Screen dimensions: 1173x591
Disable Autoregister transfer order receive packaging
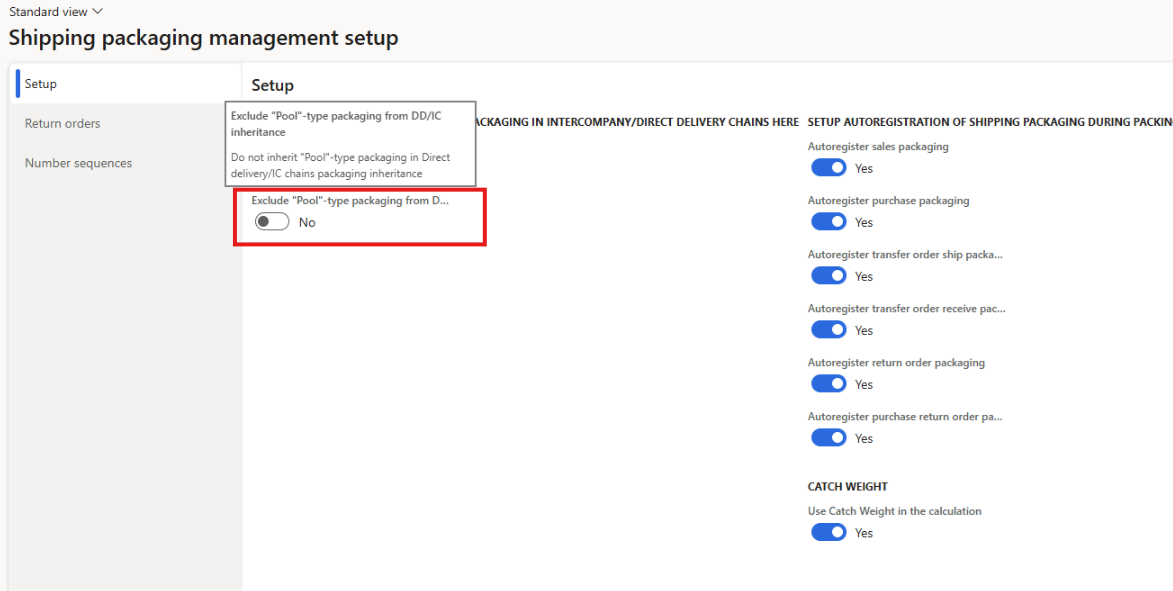[x=828, y=329]
